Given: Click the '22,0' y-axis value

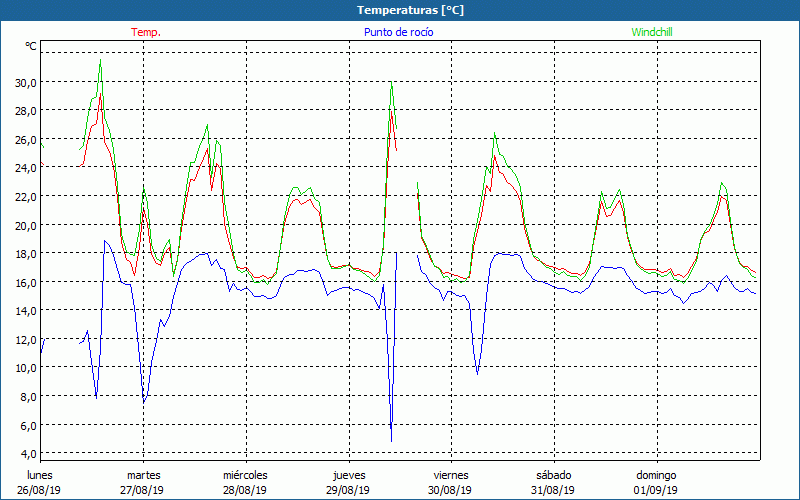Looking at the screenshot, I should point(26,196).
